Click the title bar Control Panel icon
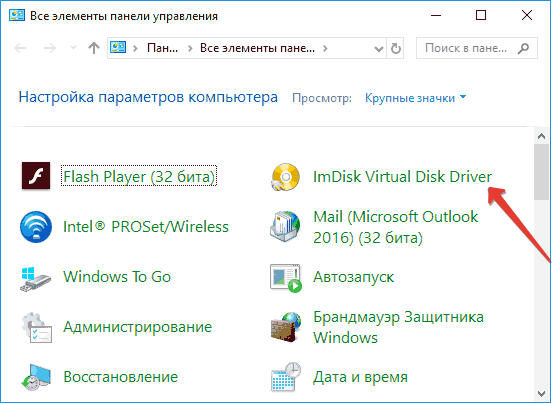 (x=17, y=15)
